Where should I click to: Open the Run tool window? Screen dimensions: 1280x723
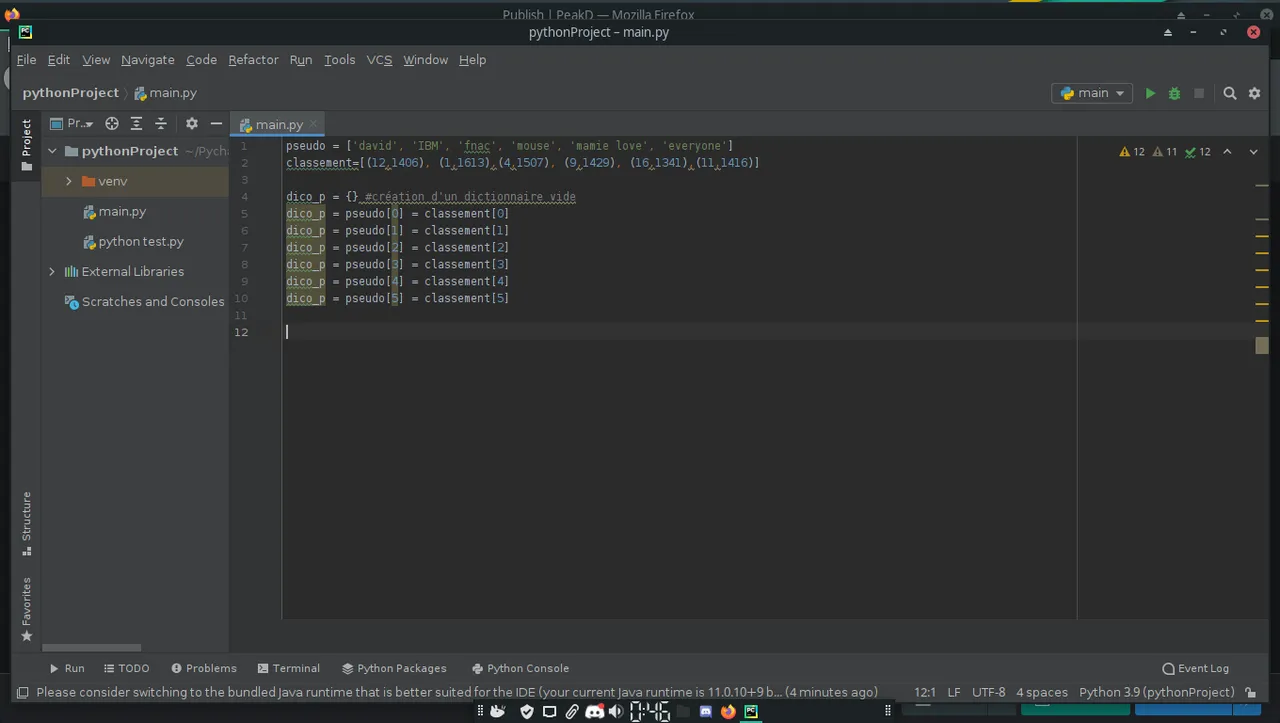point(67,668)
